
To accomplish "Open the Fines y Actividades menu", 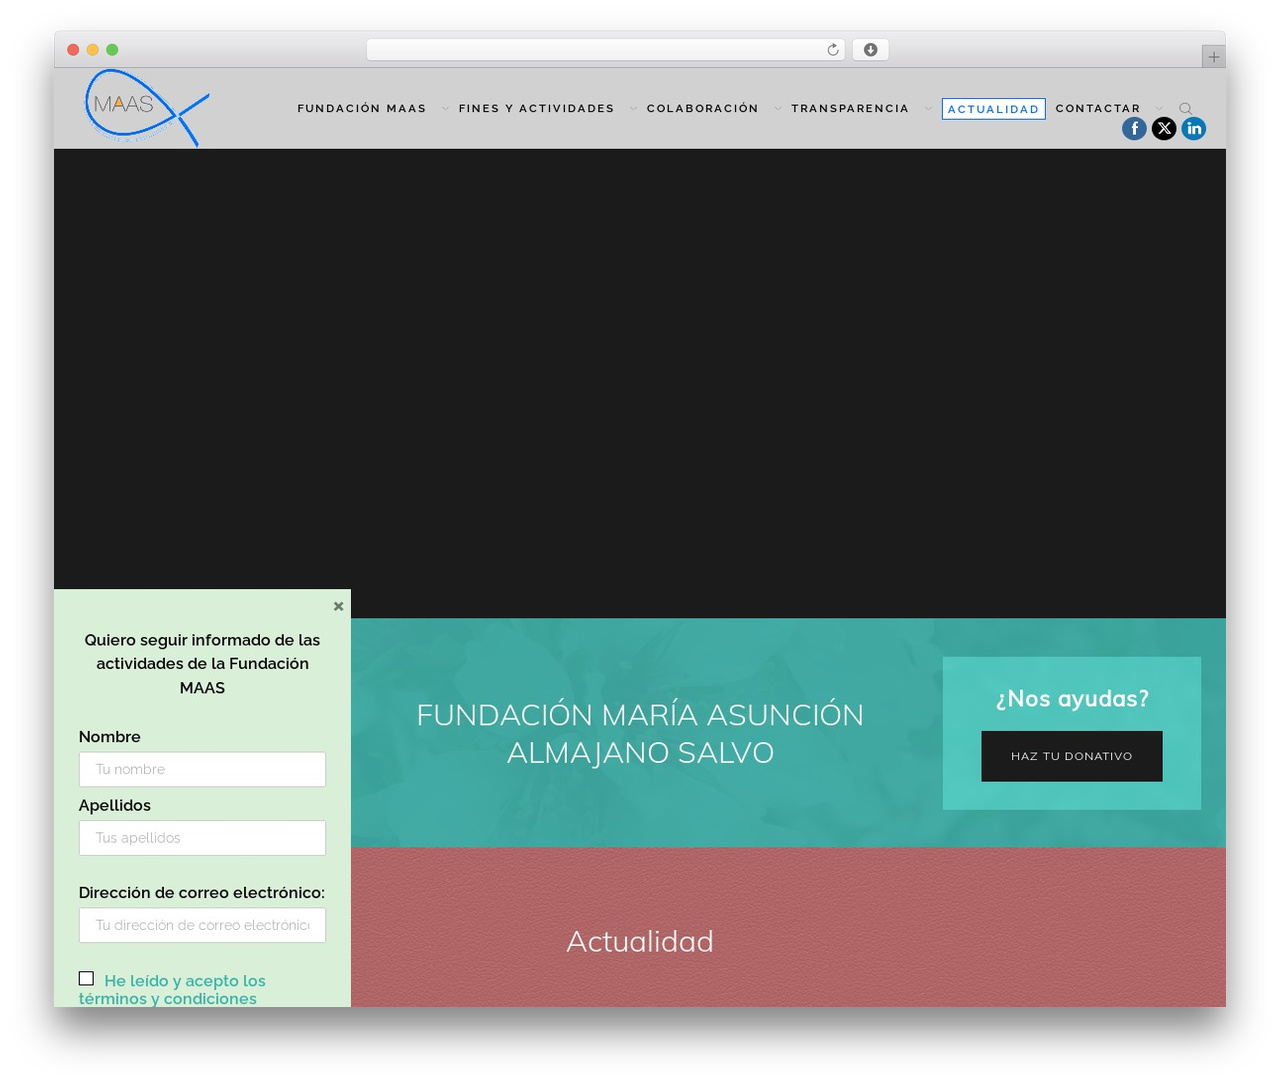I will (x=537, y=109).
